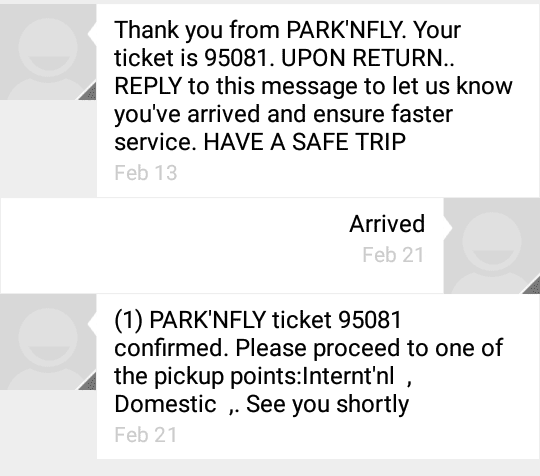Viewport: 540px width, 476px height.
Task: Select the 'ticket 95081 confirmed' message
Action: click(x=318, y=376)
